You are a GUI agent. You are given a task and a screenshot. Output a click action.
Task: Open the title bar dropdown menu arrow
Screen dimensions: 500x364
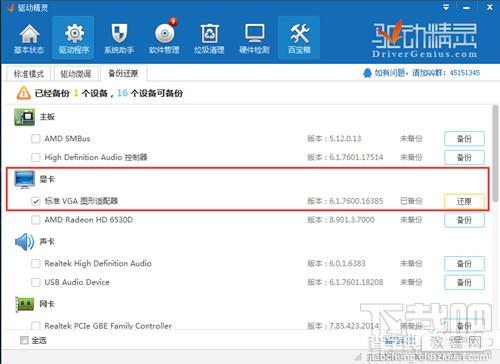446,7
